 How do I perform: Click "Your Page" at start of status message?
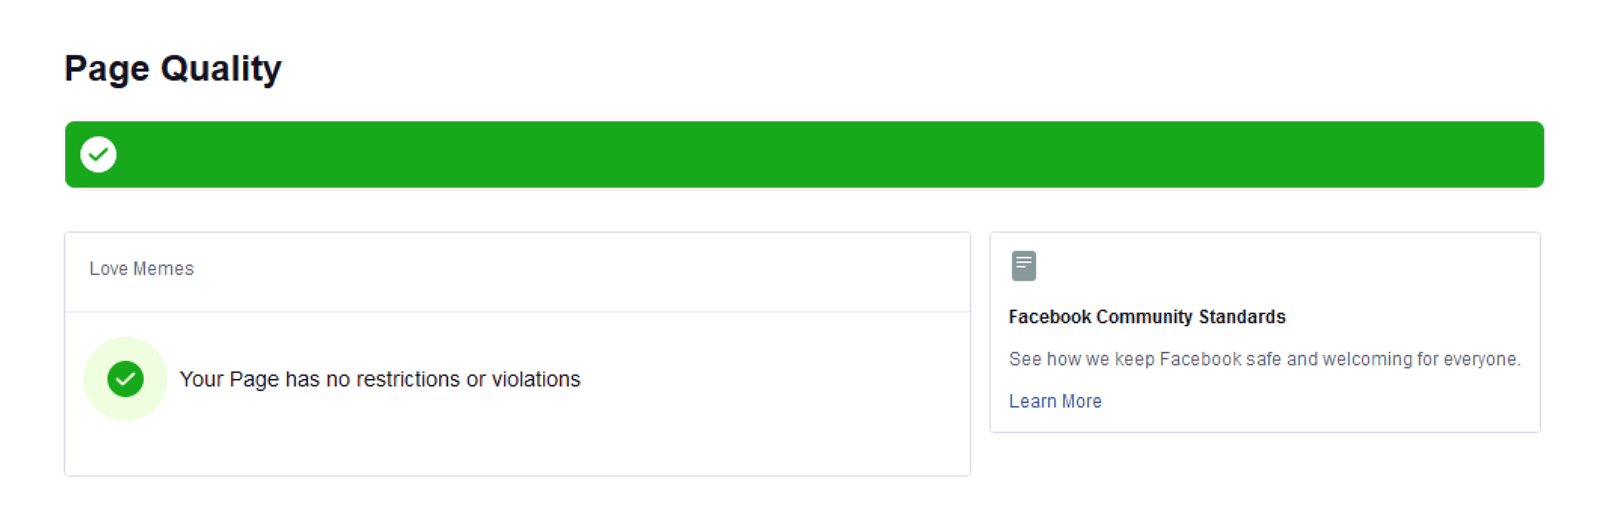[229, 379]
